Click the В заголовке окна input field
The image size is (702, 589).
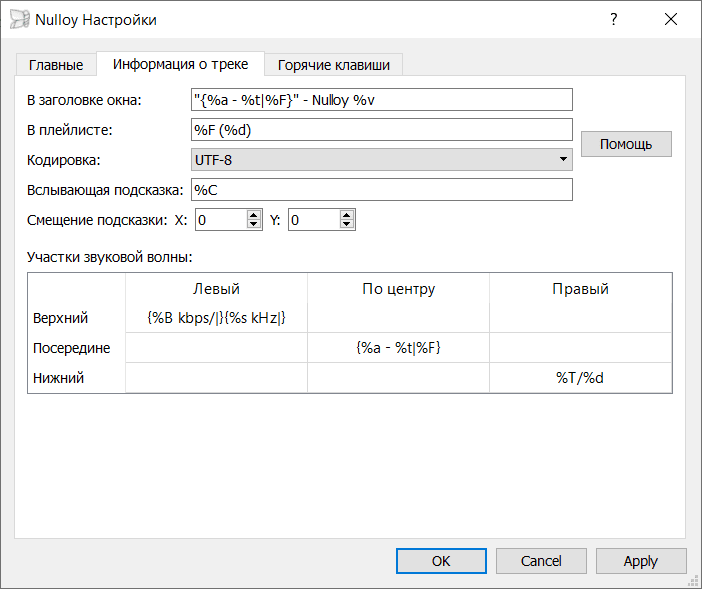381,100
